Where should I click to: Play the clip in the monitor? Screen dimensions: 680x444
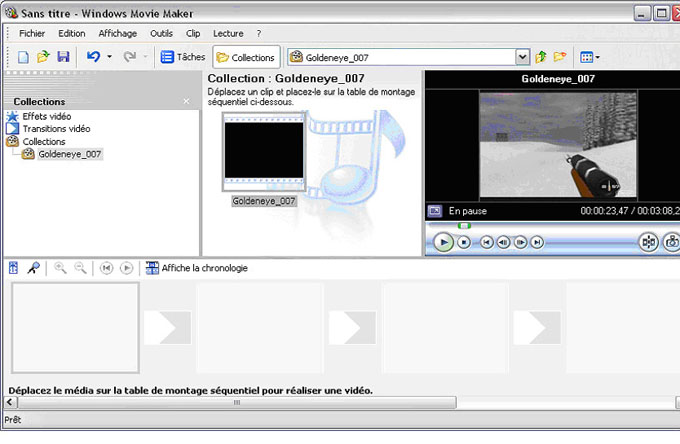(x=443, y=242)
